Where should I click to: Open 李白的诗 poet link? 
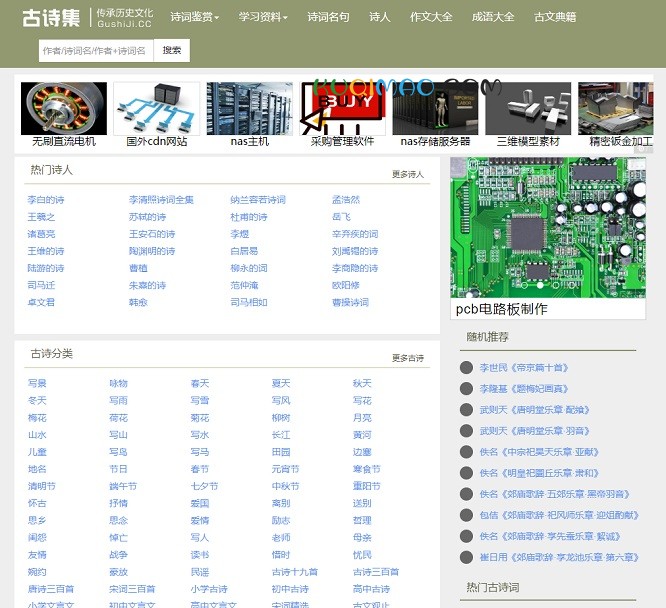click(46, 200)
